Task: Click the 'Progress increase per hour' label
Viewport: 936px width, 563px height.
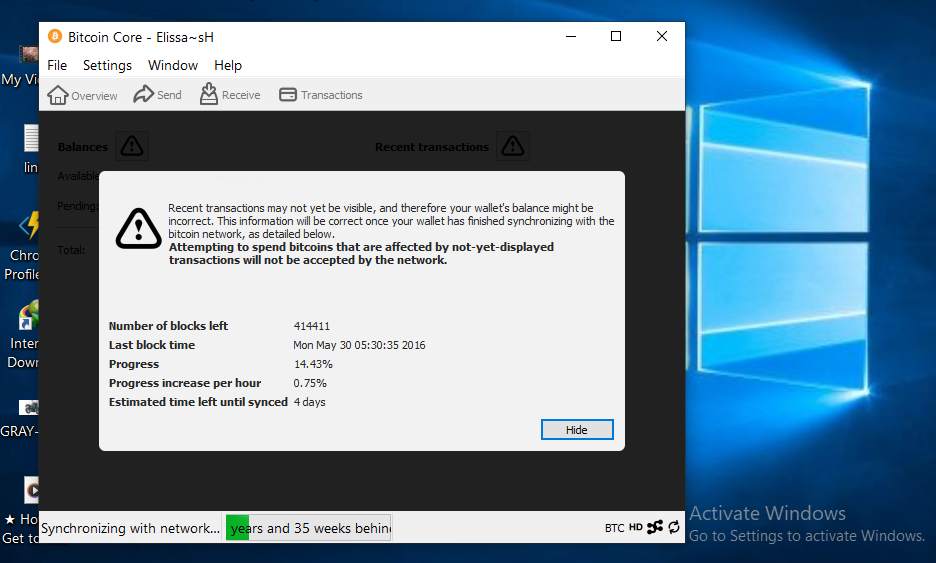Action: [185, 383]
